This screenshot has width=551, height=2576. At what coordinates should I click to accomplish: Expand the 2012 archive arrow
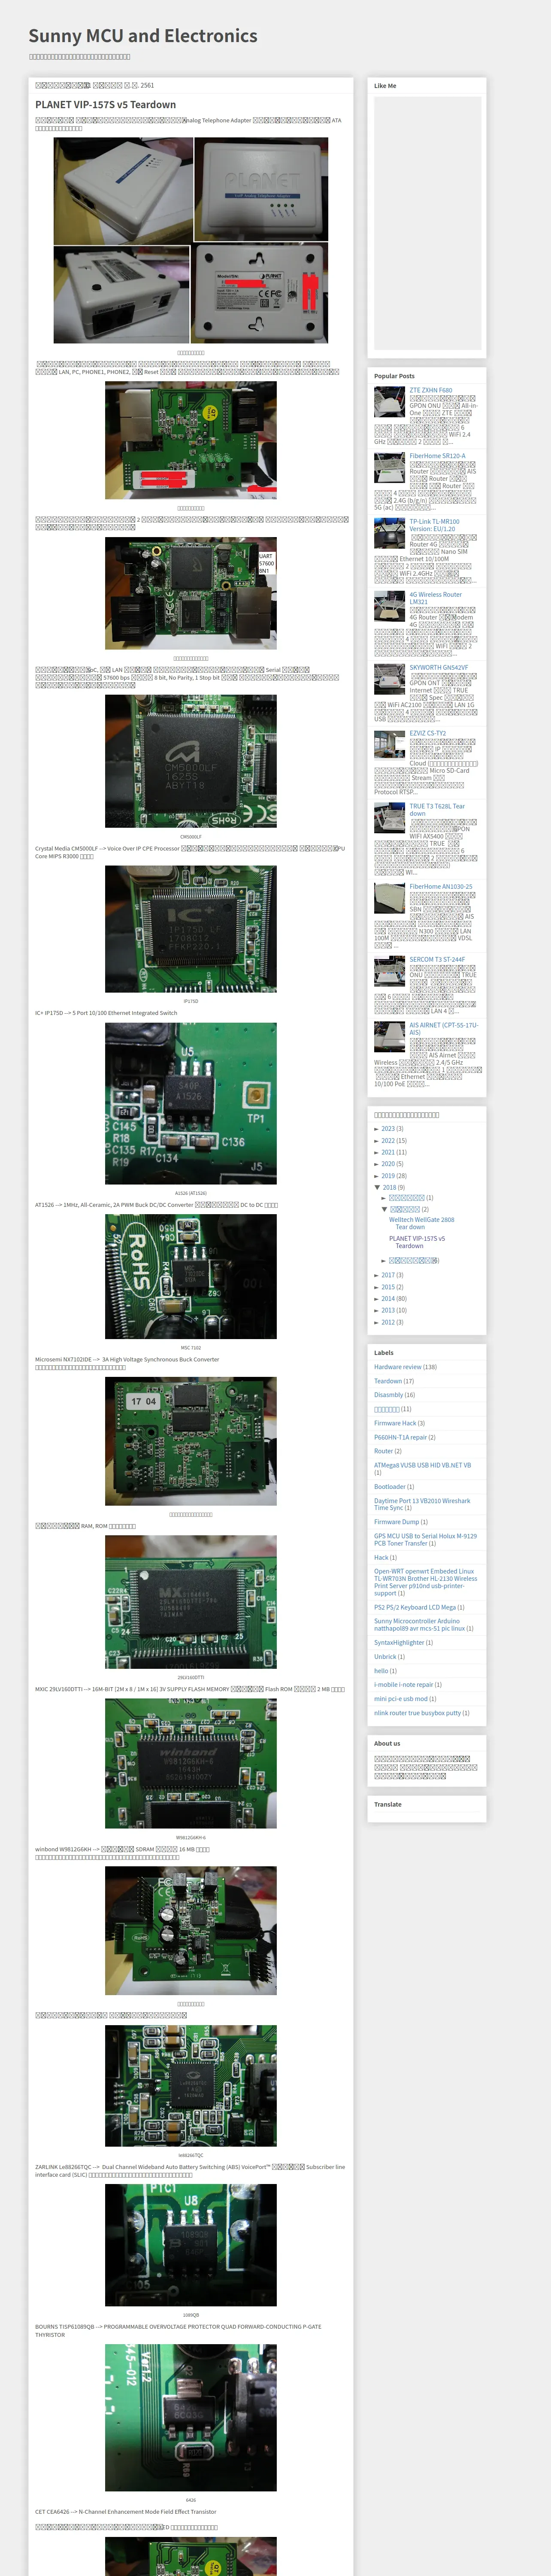coord(377,1322)
